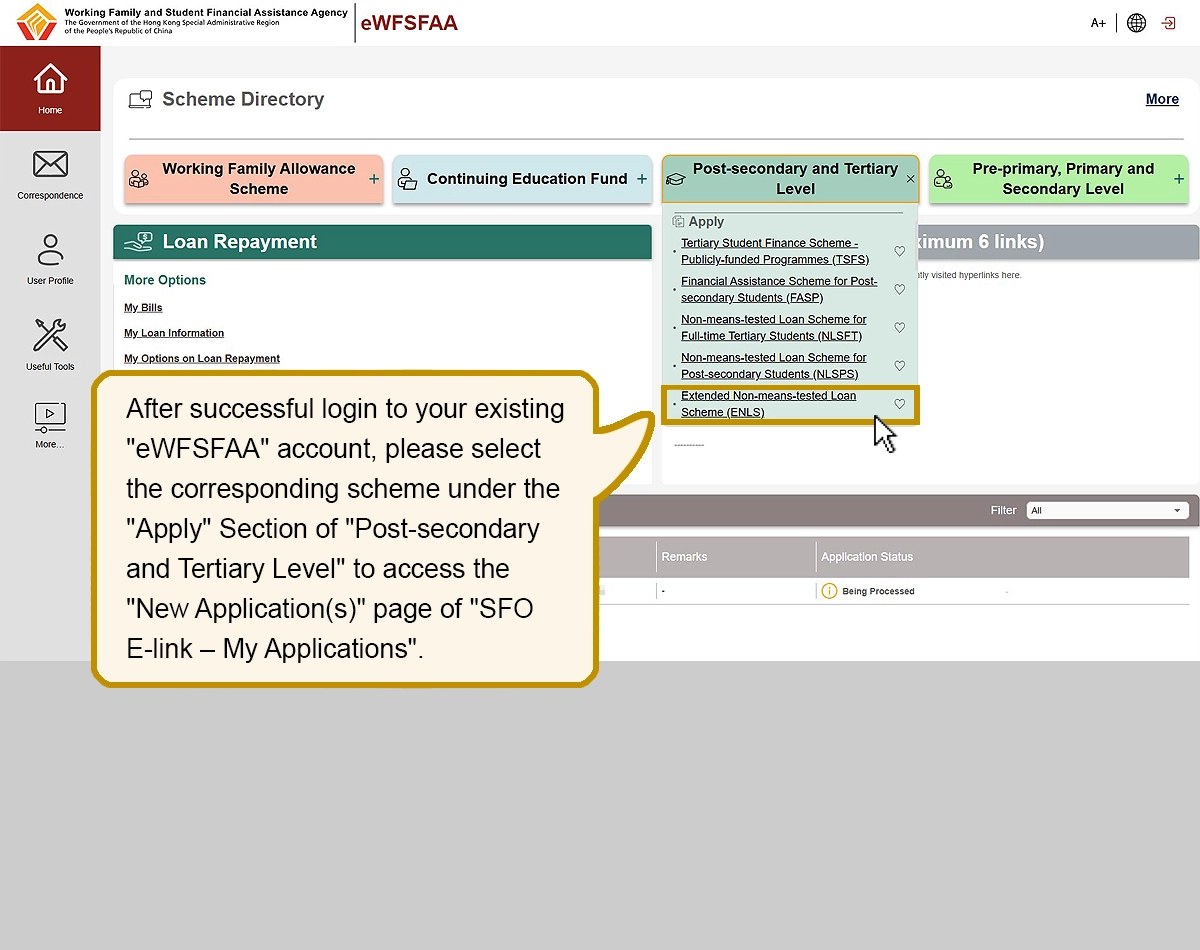Click the Being Processed status icon
Image resolution: width=1200 pixels, height=950 pixels.
[x=829, y=591]
